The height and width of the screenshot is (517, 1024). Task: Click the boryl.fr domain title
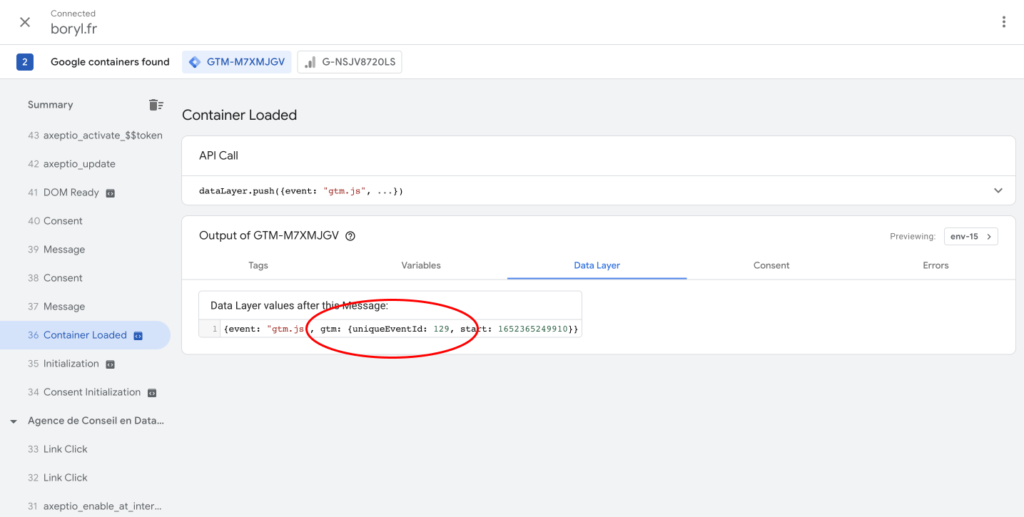pos(74,29)
